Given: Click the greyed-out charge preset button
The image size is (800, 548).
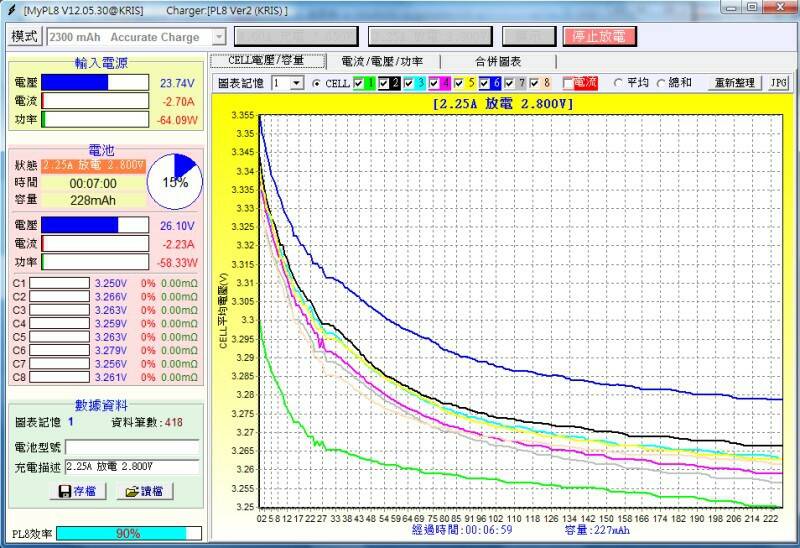Looking at the screenshot, I should pos(296,37).
